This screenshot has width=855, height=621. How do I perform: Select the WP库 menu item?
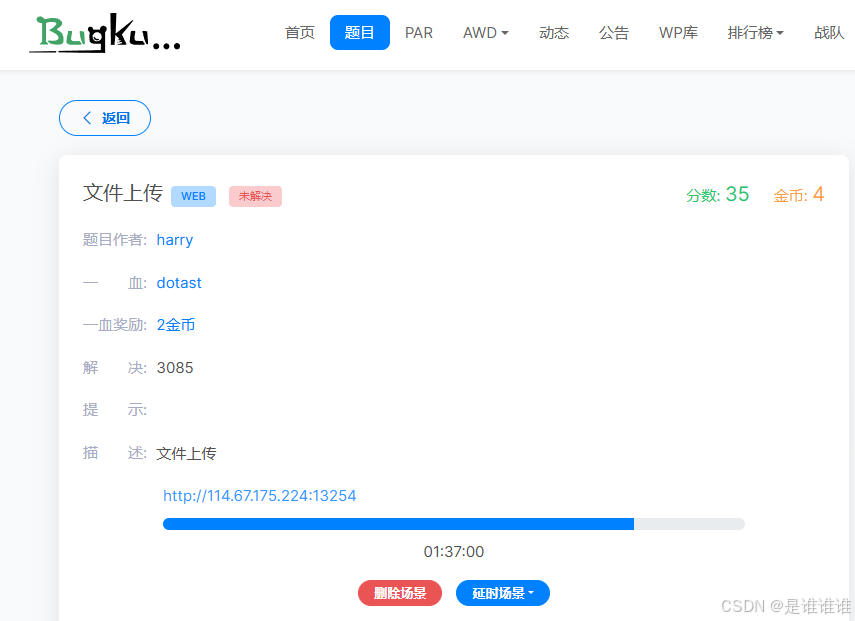(678, 32)
